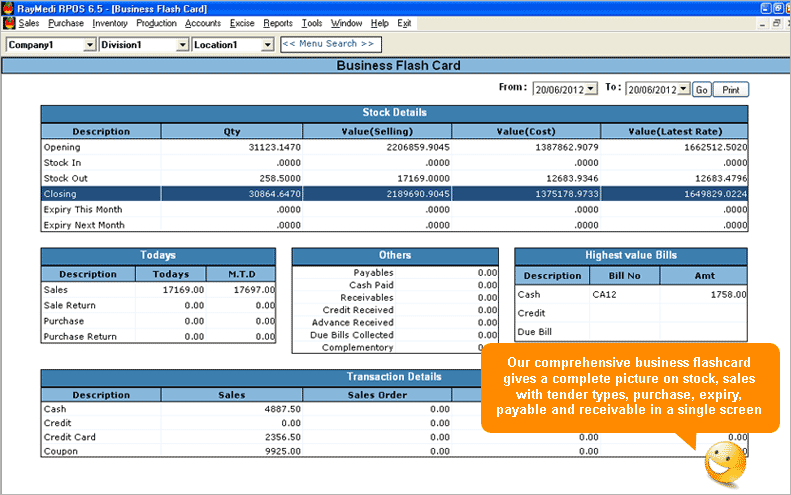The width and height of the screenshot is (791, 495).
Task: Click in the Menu Search field
Action: pos(328,44)
